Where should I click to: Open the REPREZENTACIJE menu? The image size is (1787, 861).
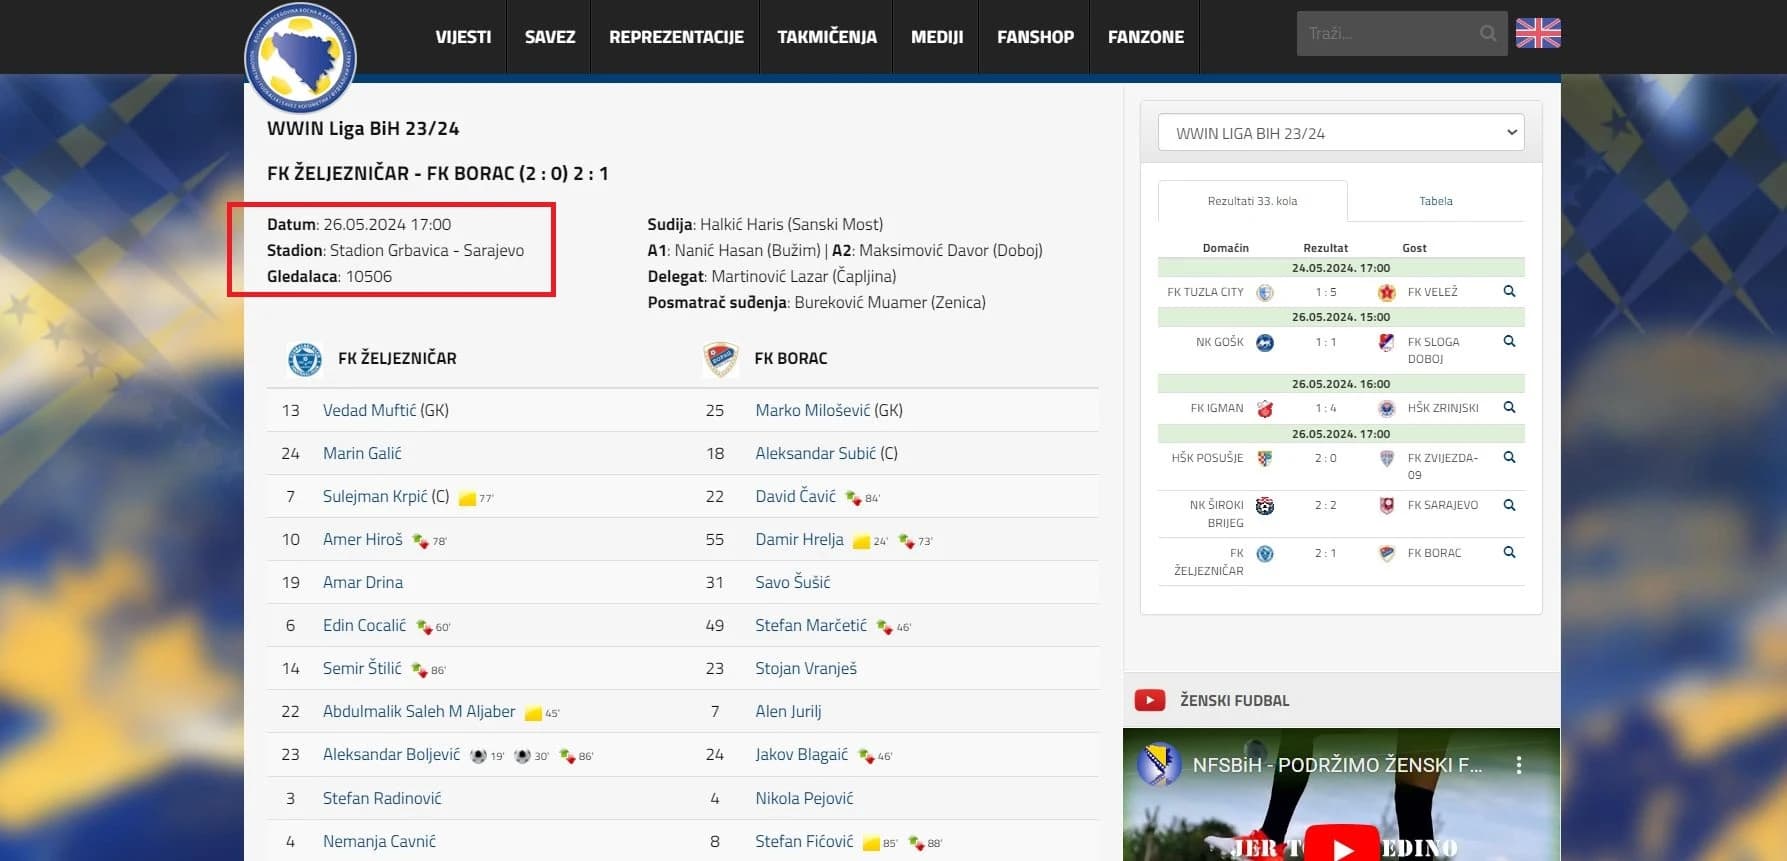pos(676,37)
